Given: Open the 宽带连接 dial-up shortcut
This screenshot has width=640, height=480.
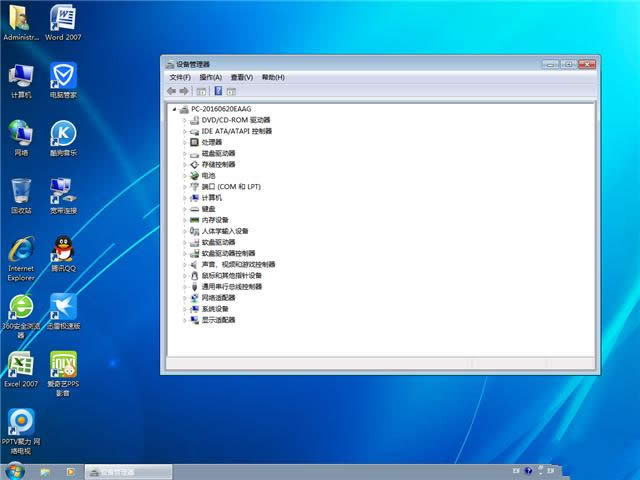Looking at the screenshot, I should (x=63, y=196).
